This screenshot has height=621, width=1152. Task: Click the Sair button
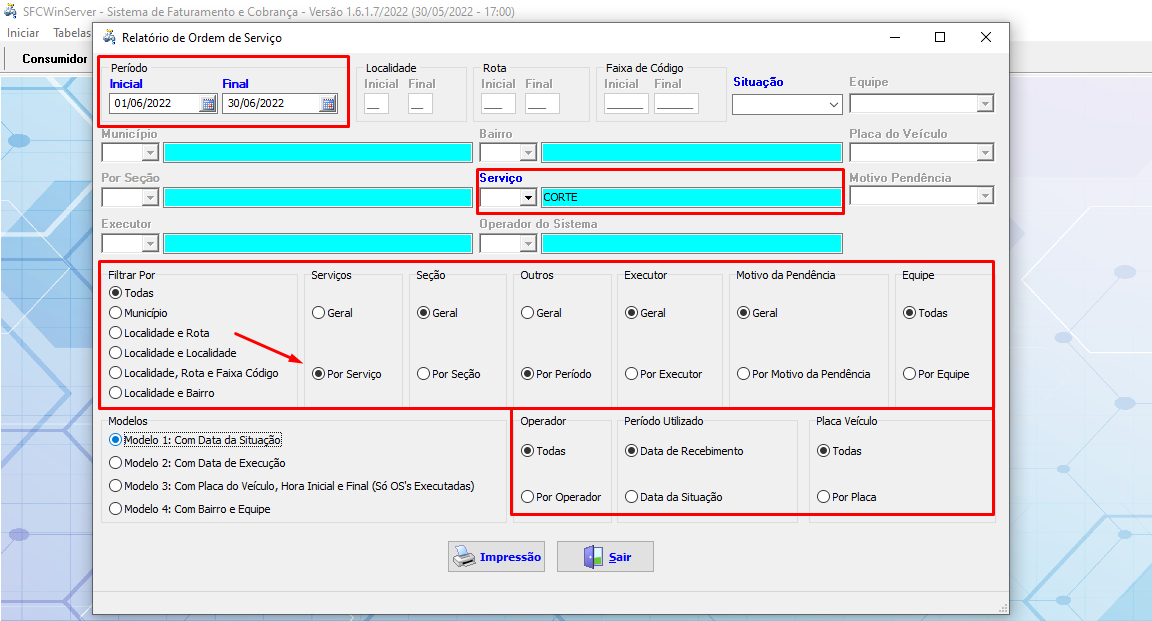click(x=605, y=557)
